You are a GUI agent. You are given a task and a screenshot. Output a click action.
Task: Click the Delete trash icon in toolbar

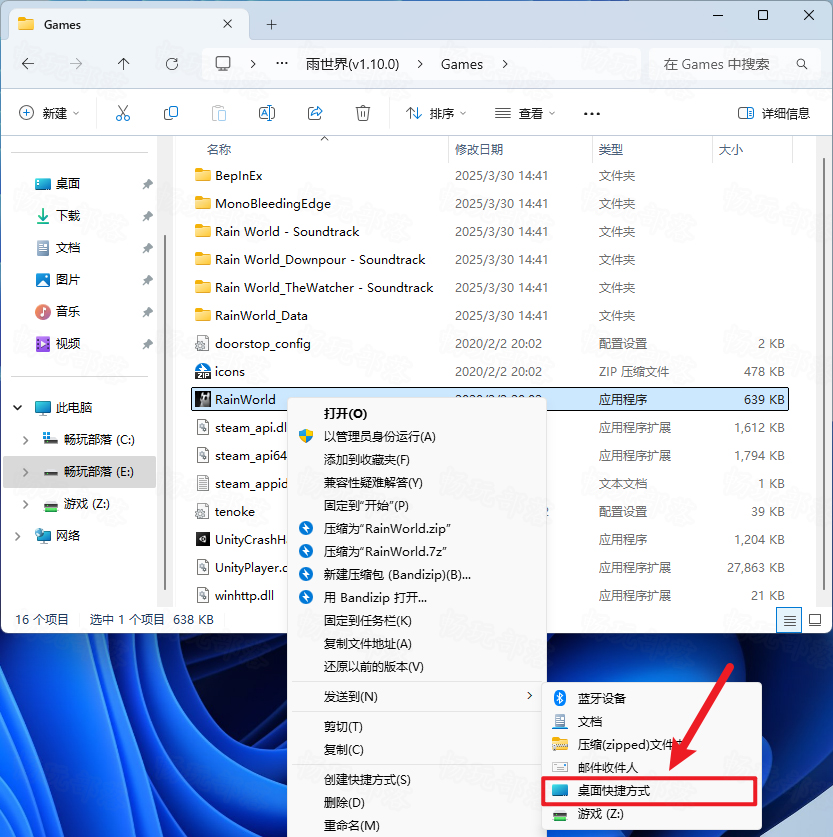(363, 113)
